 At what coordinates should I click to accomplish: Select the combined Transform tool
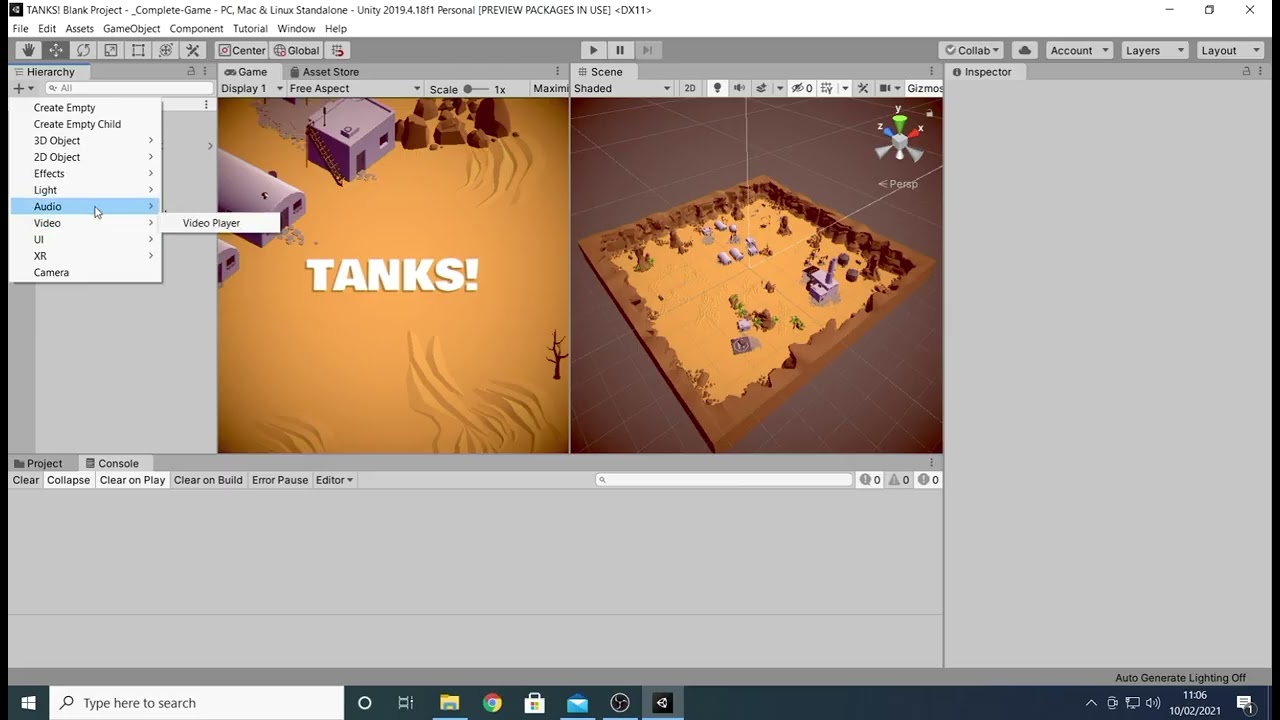point(166,50)
